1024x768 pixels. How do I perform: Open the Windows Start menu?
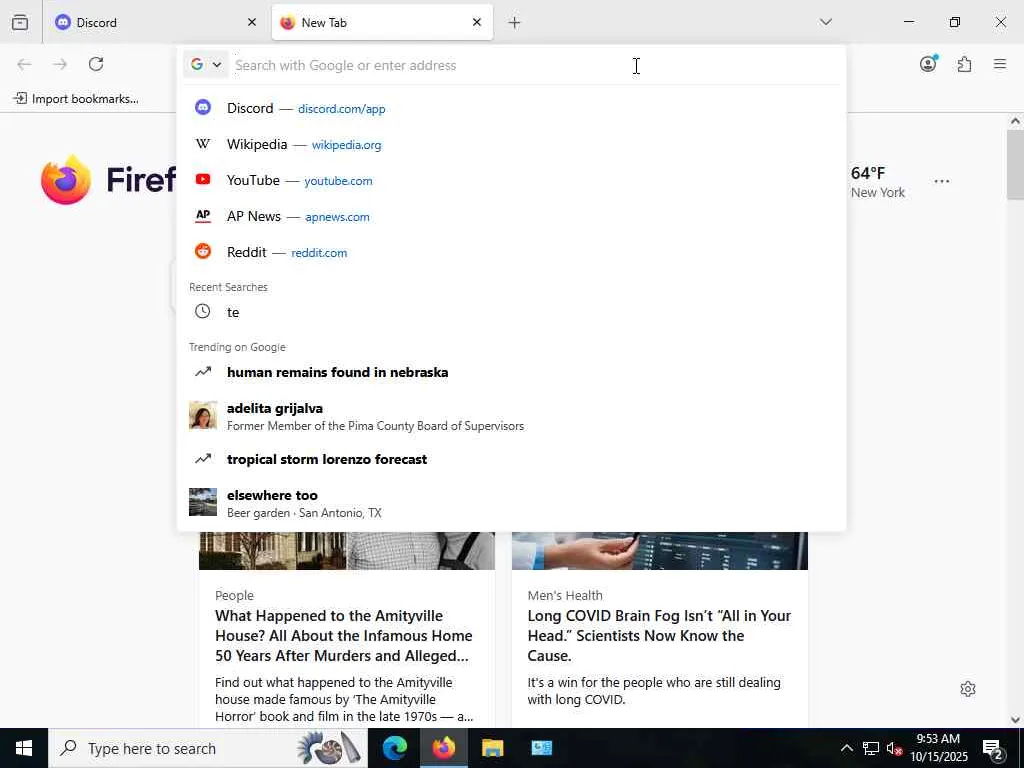(24, 748)
